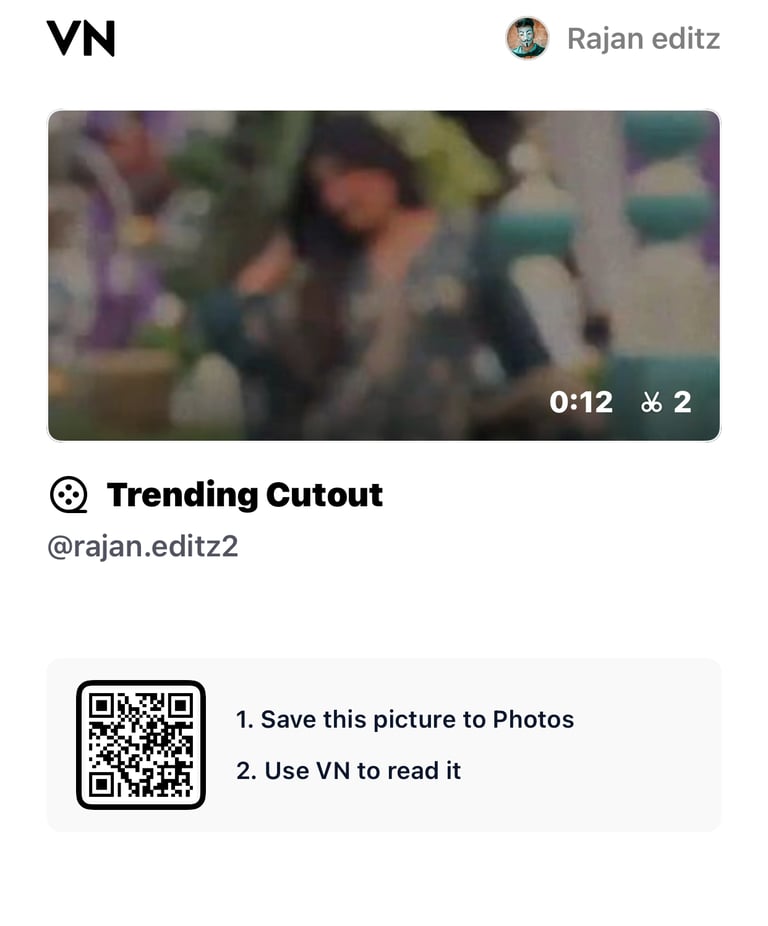Select the step 2 'Use VN to read it' text
Image resolution: width=768 pixels, height=926 pixels.
point(348,771)
